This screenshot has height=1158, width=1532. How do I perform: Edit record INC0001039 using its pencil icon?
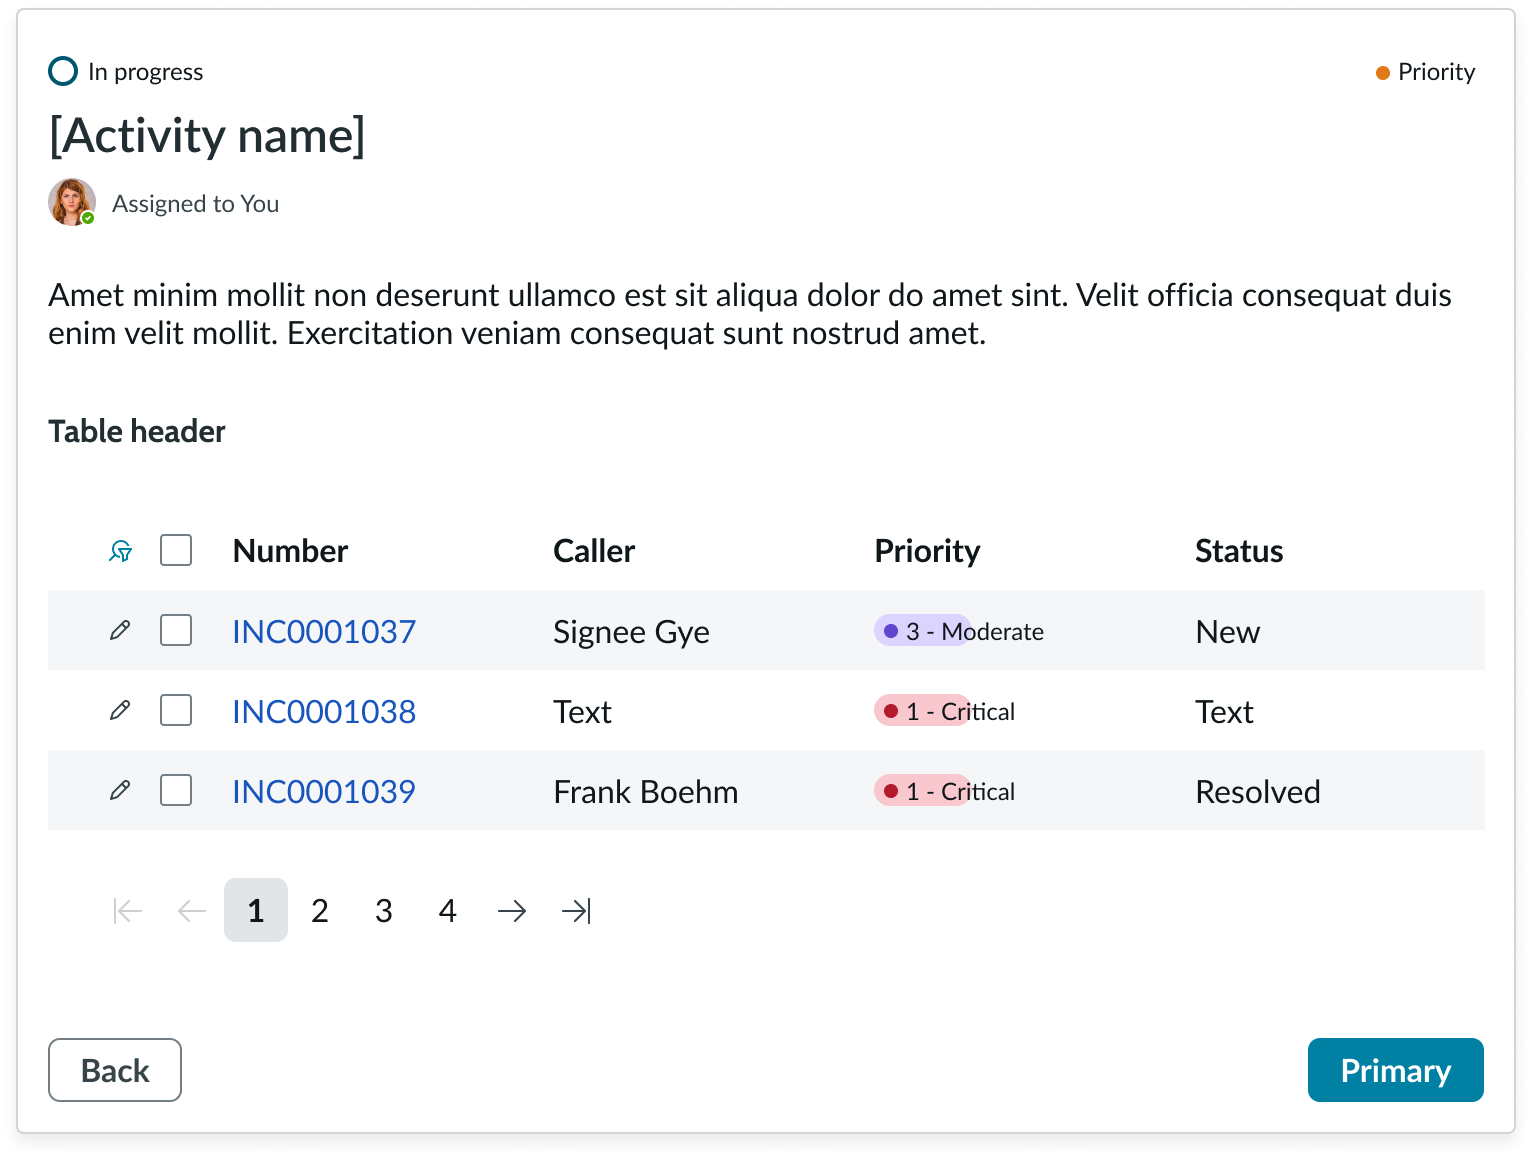pos(119,790)
